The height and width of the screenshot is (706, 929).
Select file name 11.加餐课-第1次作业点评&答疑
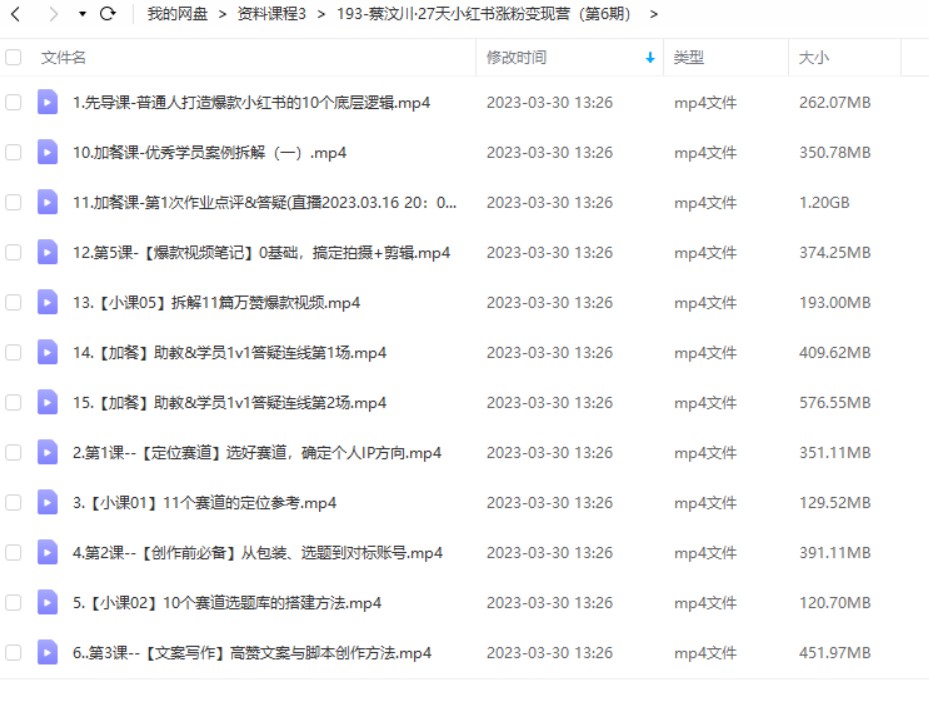264,203
